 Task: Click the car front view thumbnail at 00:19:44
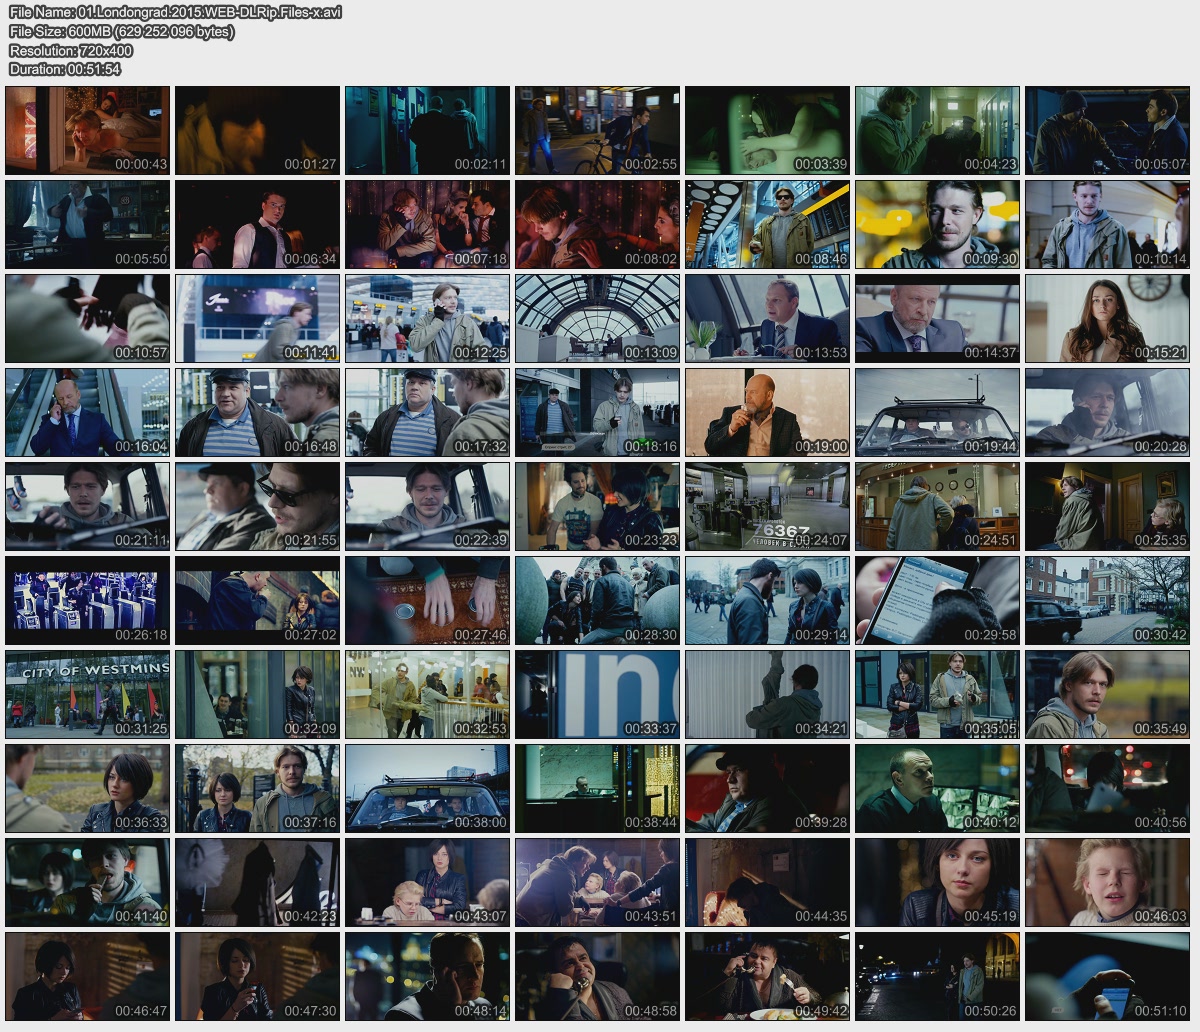pyautogui.click(x=937, y=412)
